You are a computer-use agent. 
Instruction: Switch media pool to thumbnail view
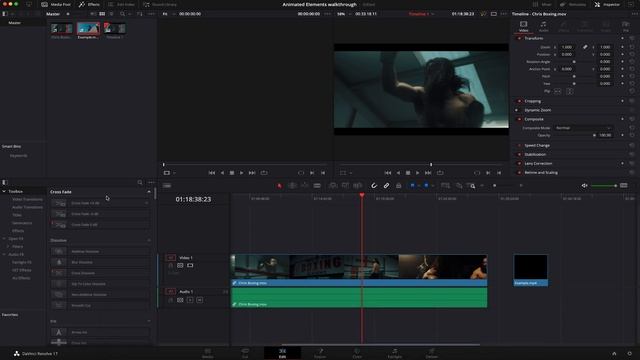[x=102, y=14]
